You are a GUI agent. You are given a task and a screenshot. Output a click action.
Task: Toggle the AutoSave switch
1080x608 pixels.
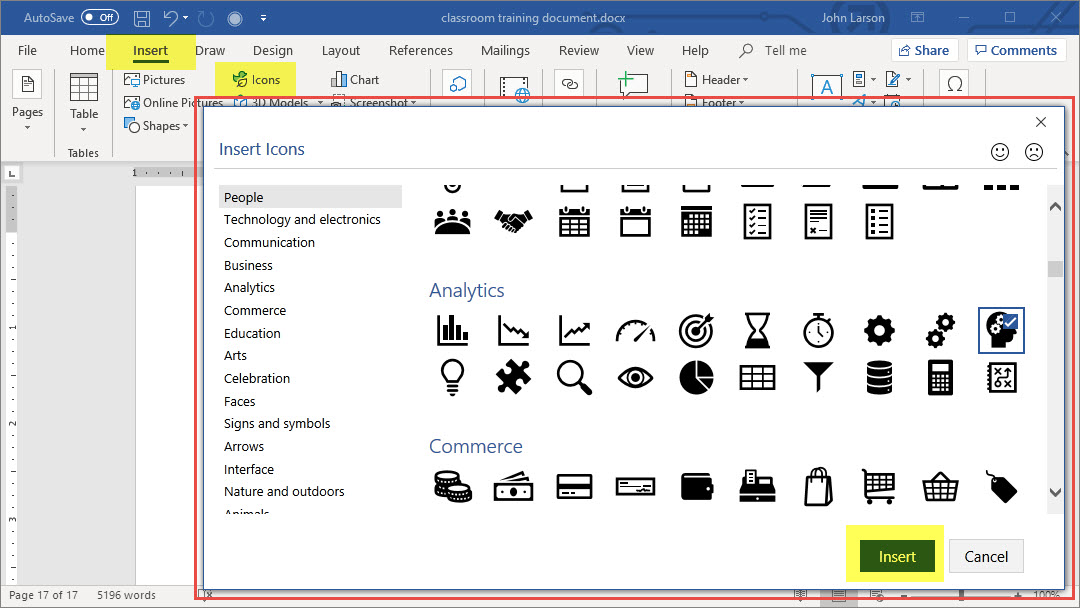coord(99,18)
